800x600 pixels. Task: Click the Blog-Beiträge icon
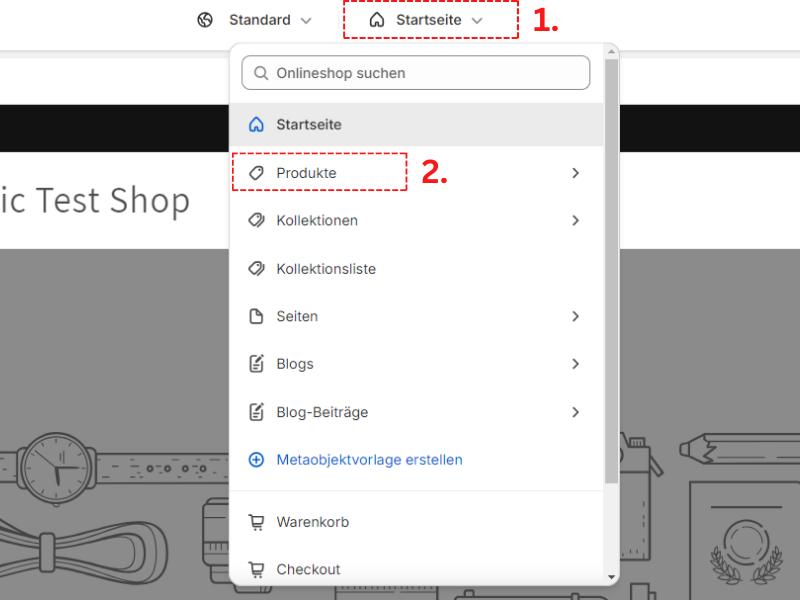257,412
